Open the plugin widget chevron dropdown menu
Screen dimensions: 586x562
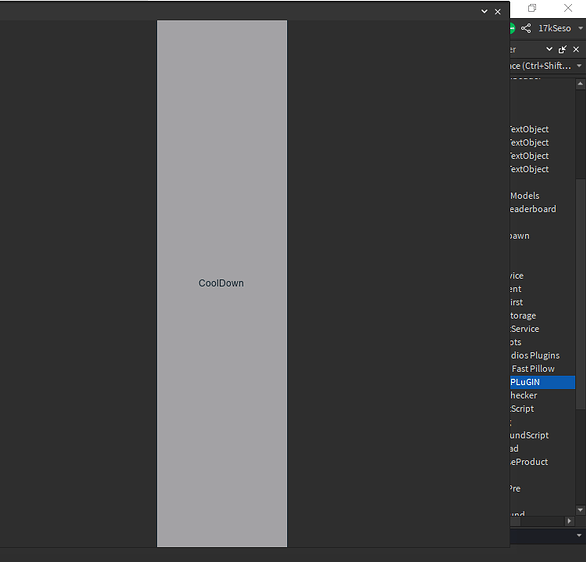coord(484,12)
